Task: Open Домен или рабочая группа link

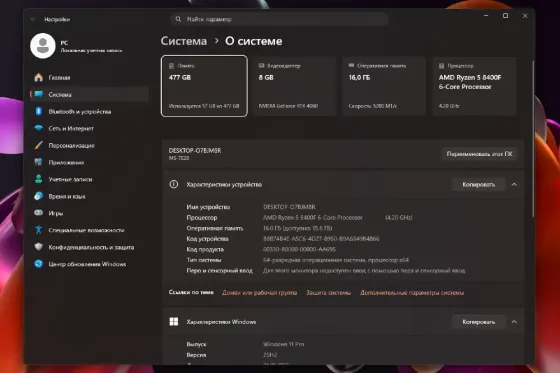Action: tap(259, 292)
